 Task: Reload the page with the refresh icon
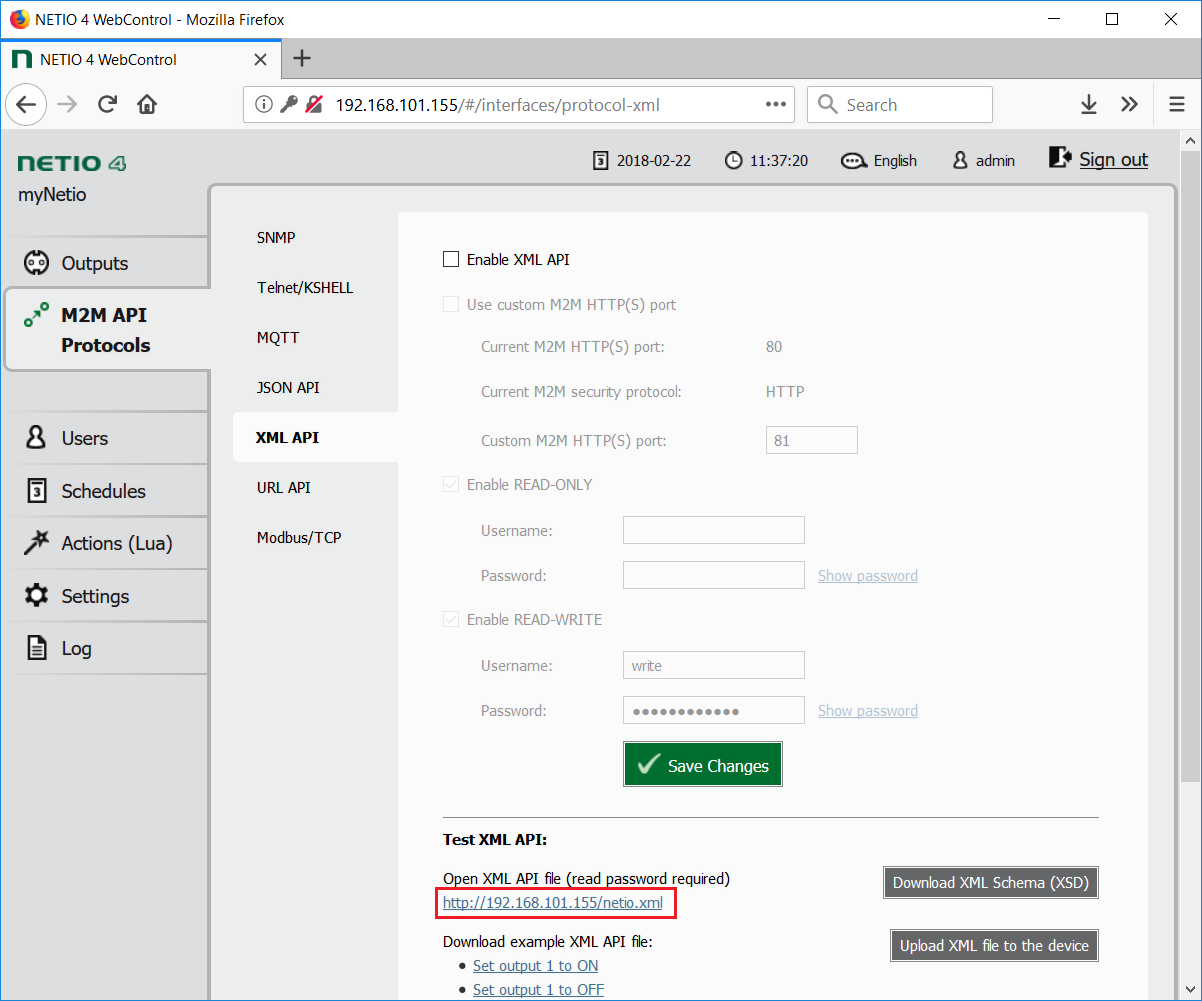107,104
